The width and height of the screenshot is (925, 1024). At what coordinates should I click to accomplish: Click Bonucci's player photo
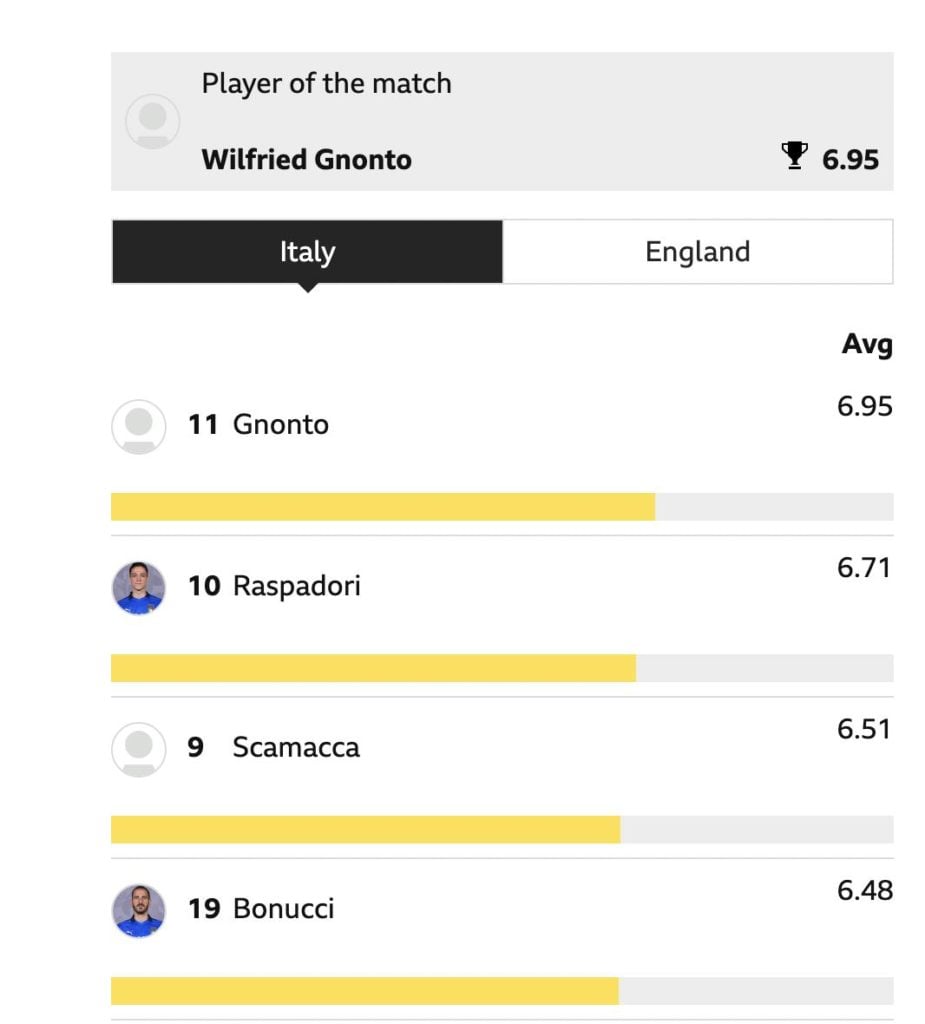point(138,910)
